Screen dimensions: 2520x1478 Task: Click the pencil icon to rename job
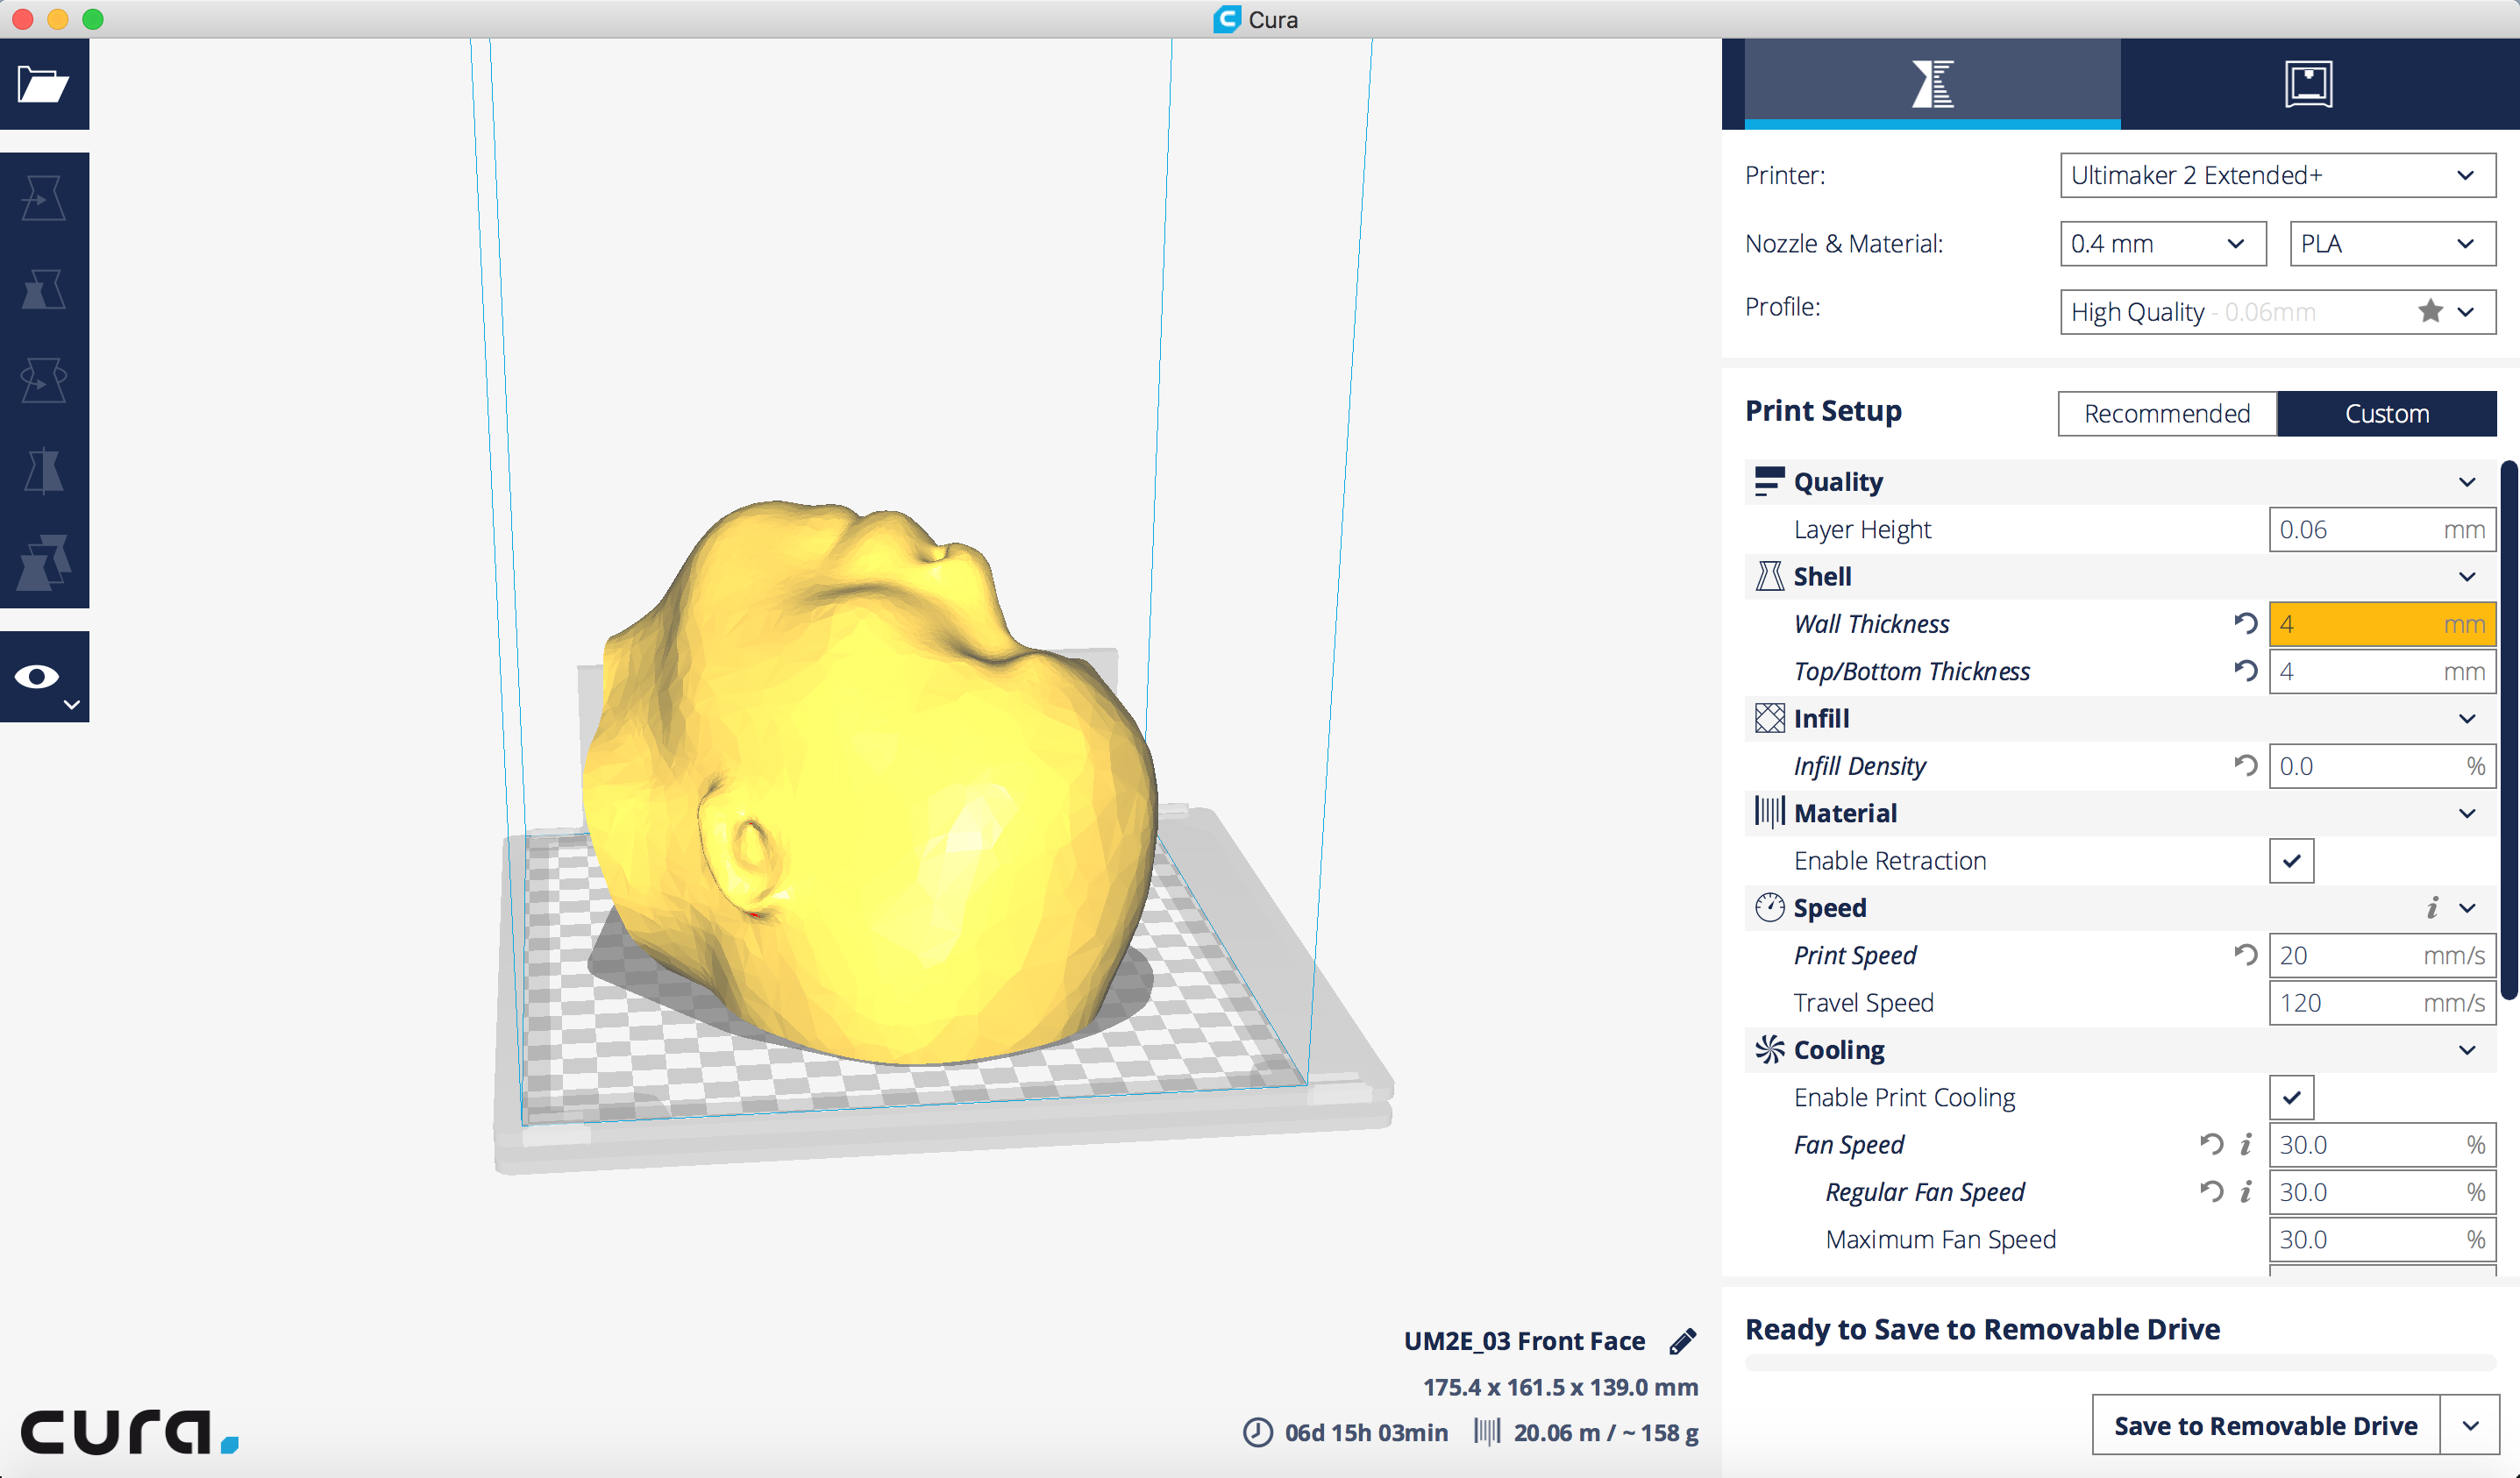[x=1683, y=1341]
